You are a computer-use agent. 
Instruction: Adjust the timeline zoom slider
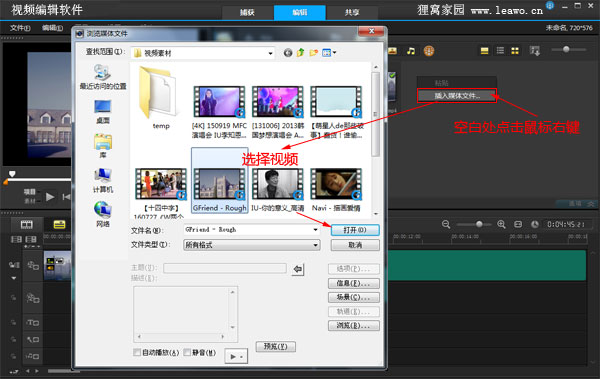479,224
